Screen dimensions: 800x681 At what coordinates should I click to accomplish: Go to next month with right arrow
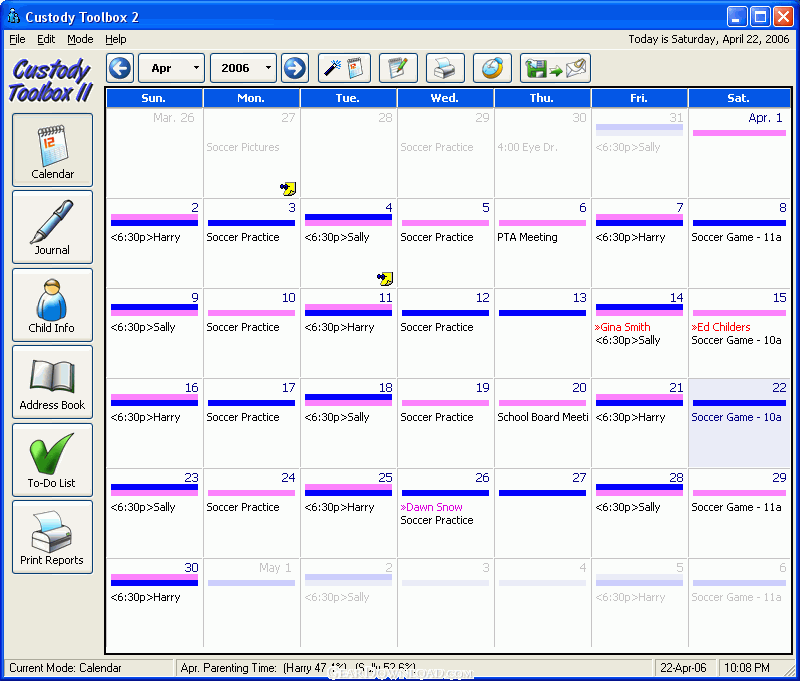coord(295,68)
